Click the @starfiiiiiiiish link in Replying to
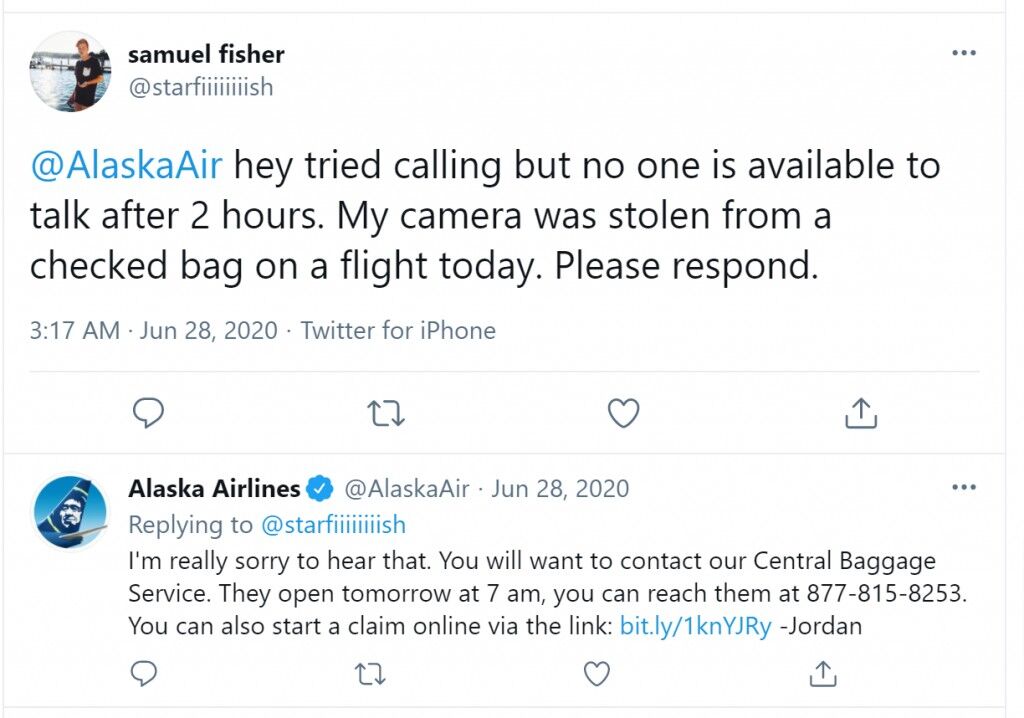The height and width of the screenshot is (718, 1024). click(x=333, y=525)
